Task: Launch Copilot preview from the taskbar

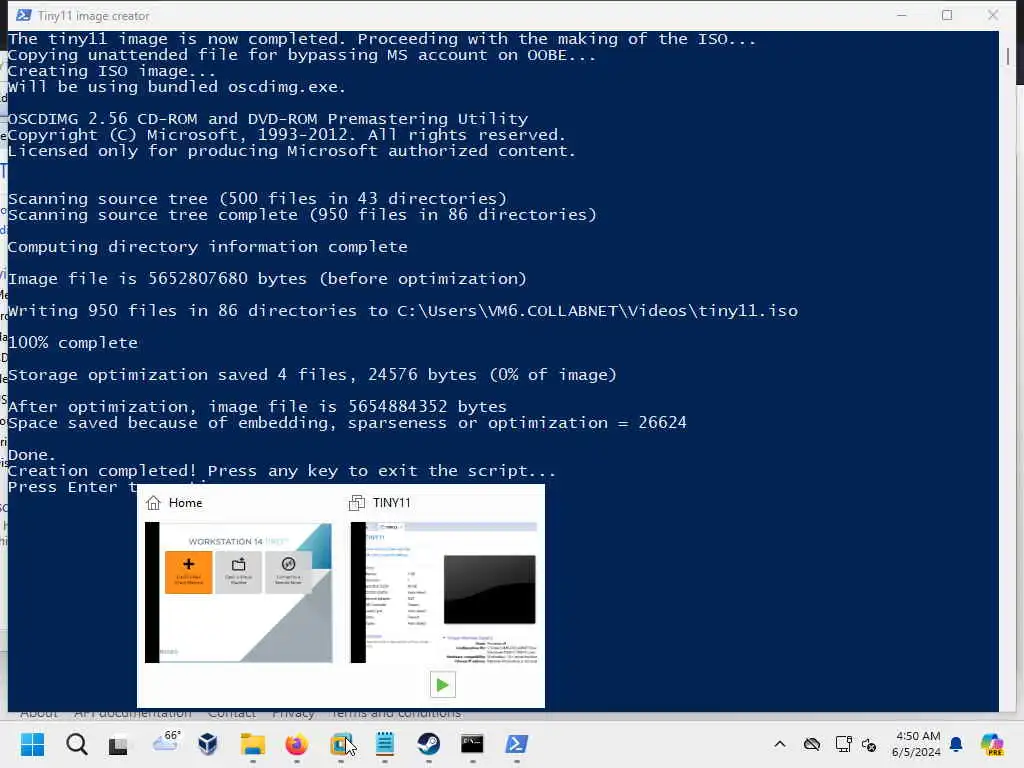Action: click(992, 744)
